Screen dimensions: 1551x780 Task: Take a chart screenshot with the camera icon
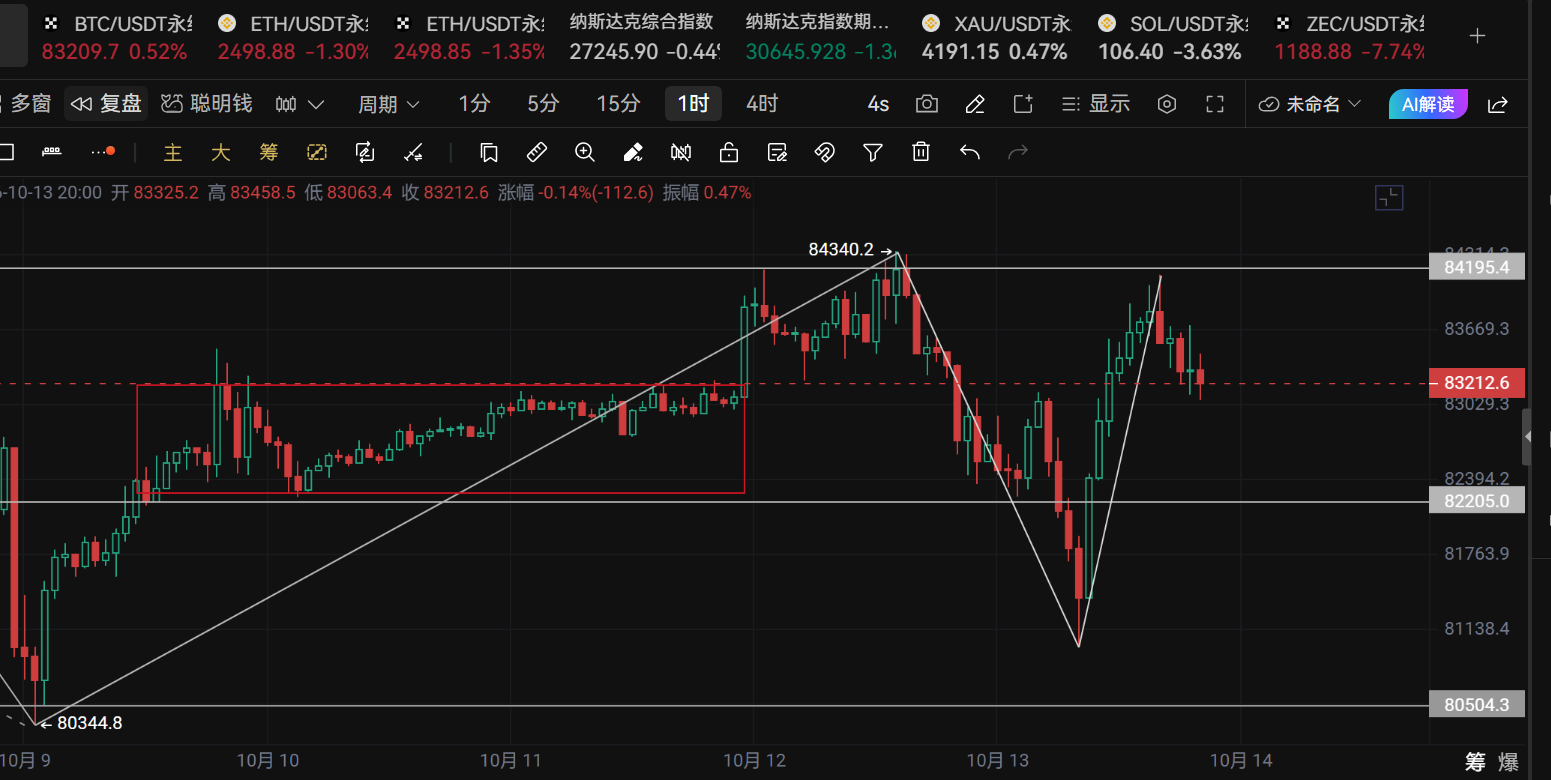coord(927,104)
